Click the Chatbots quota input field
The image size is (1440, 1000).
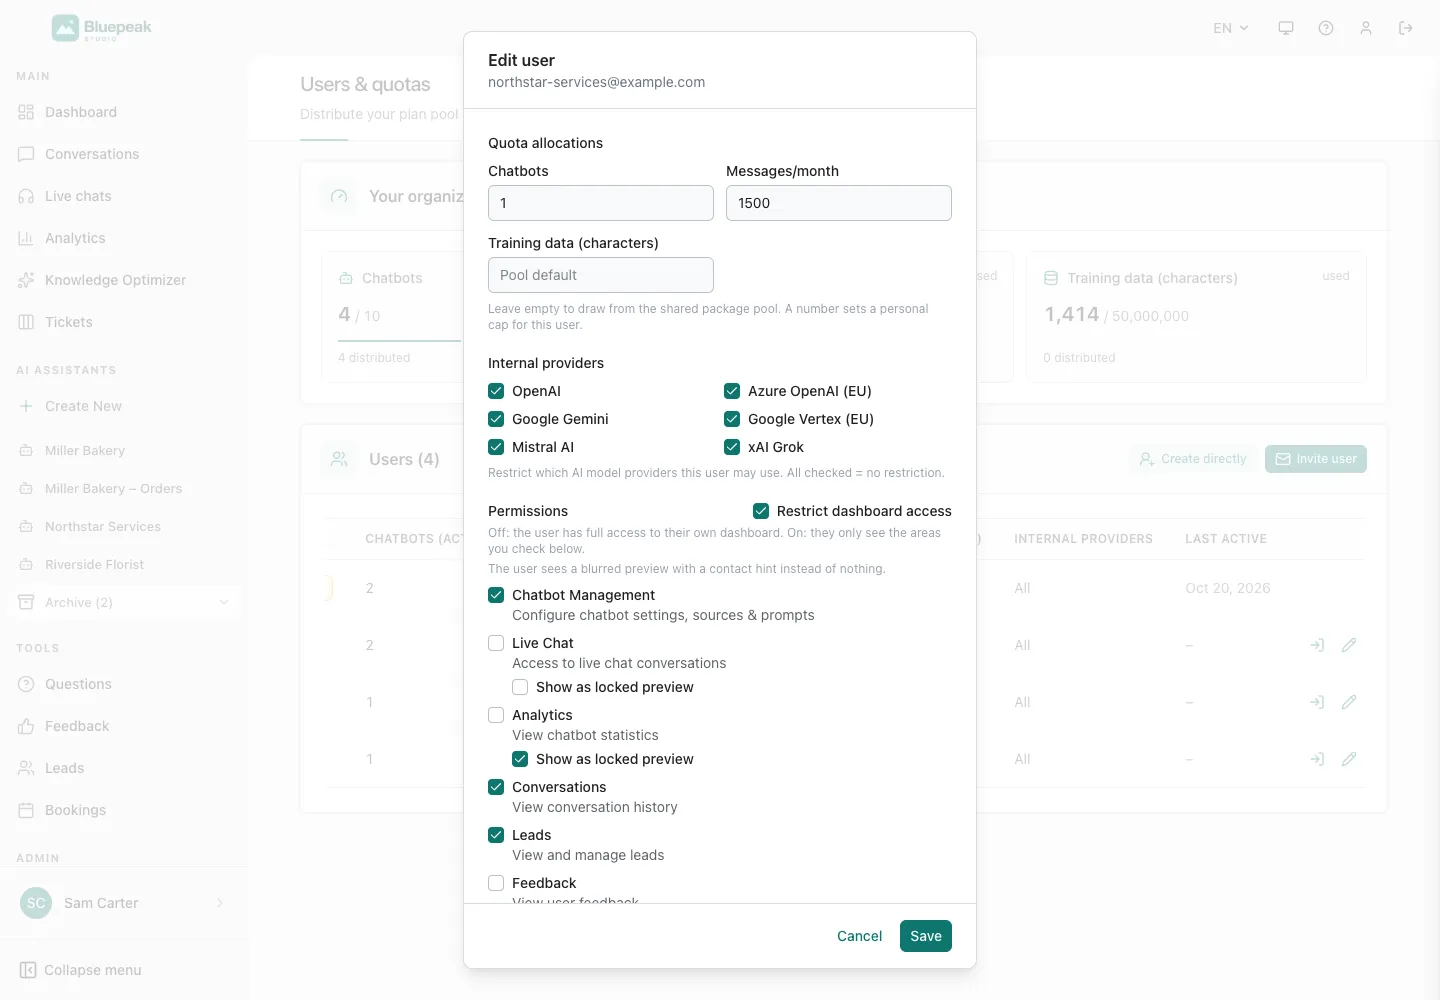click(x=601, y=203)
